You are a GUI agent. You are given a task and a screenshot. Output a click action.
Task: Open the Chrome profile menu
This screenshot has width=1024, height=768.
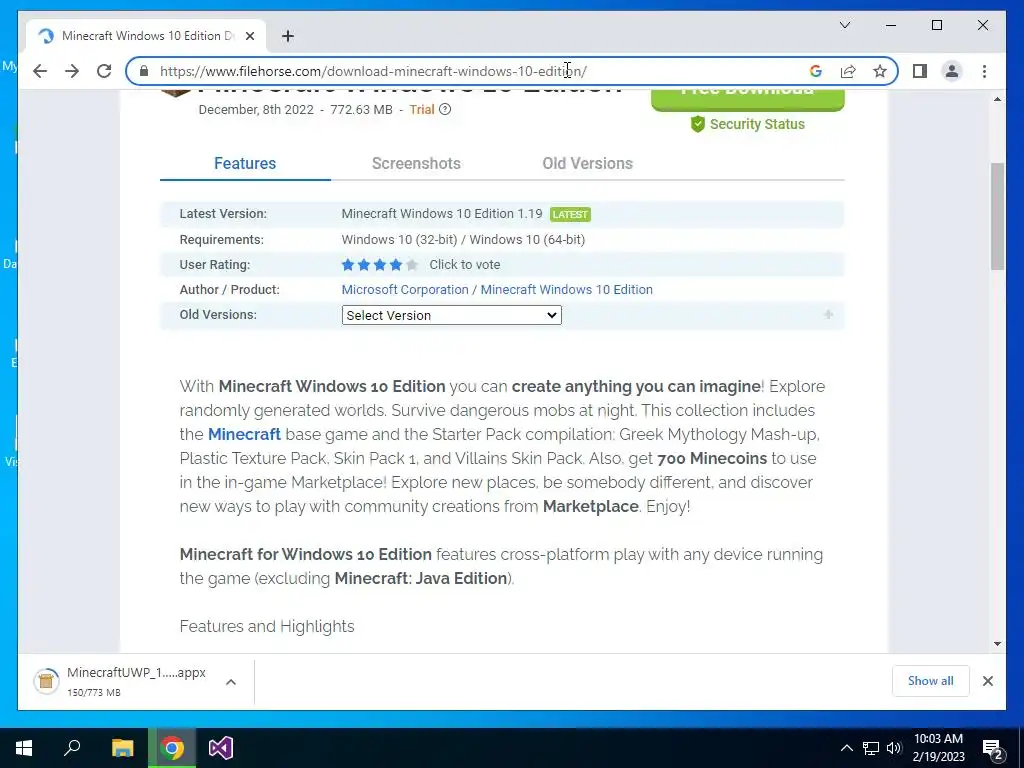click(952, 71)
